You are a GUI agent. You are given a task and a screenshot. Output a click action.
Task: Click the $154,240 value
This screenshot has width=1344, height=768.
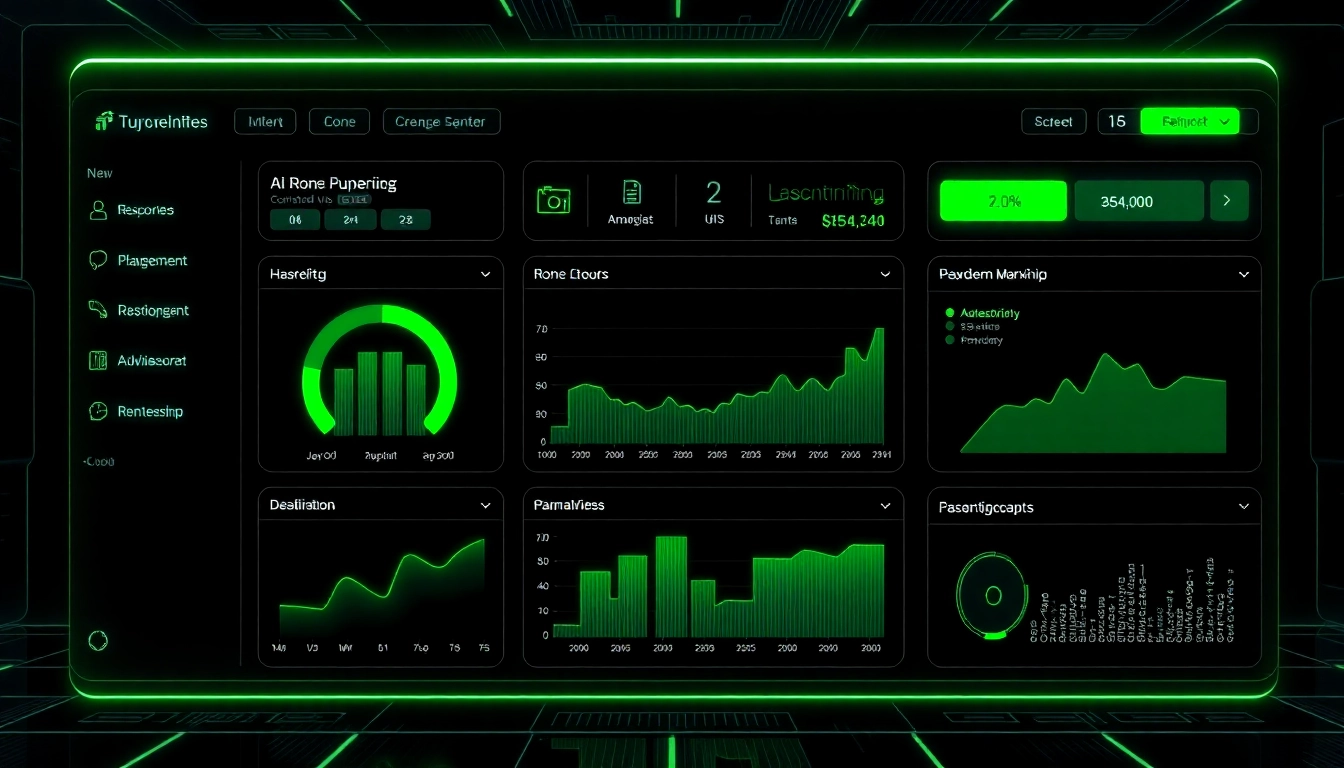tap(853, 221)
